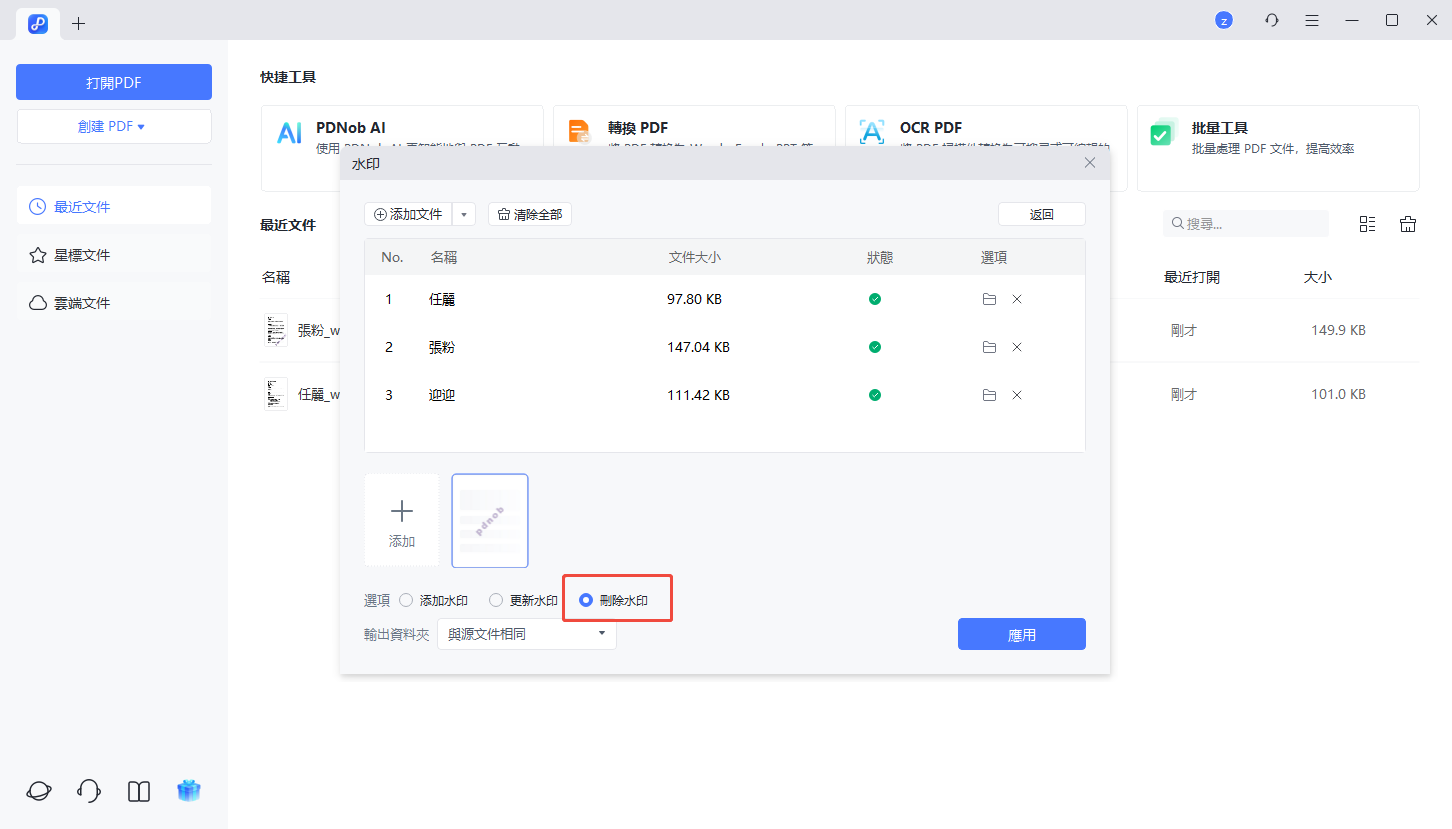Select the 刪除水印 radio option
This screenshot has width=1452, height=829.
[586, 601]
